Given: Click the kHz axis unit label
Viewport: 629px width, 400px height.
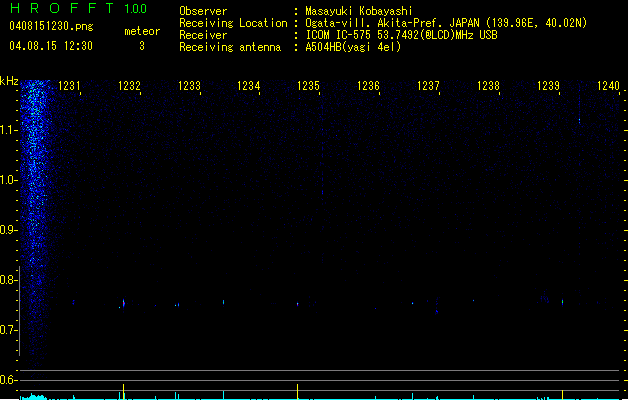Looking at the screenshot, I should (x=9, y=81).
